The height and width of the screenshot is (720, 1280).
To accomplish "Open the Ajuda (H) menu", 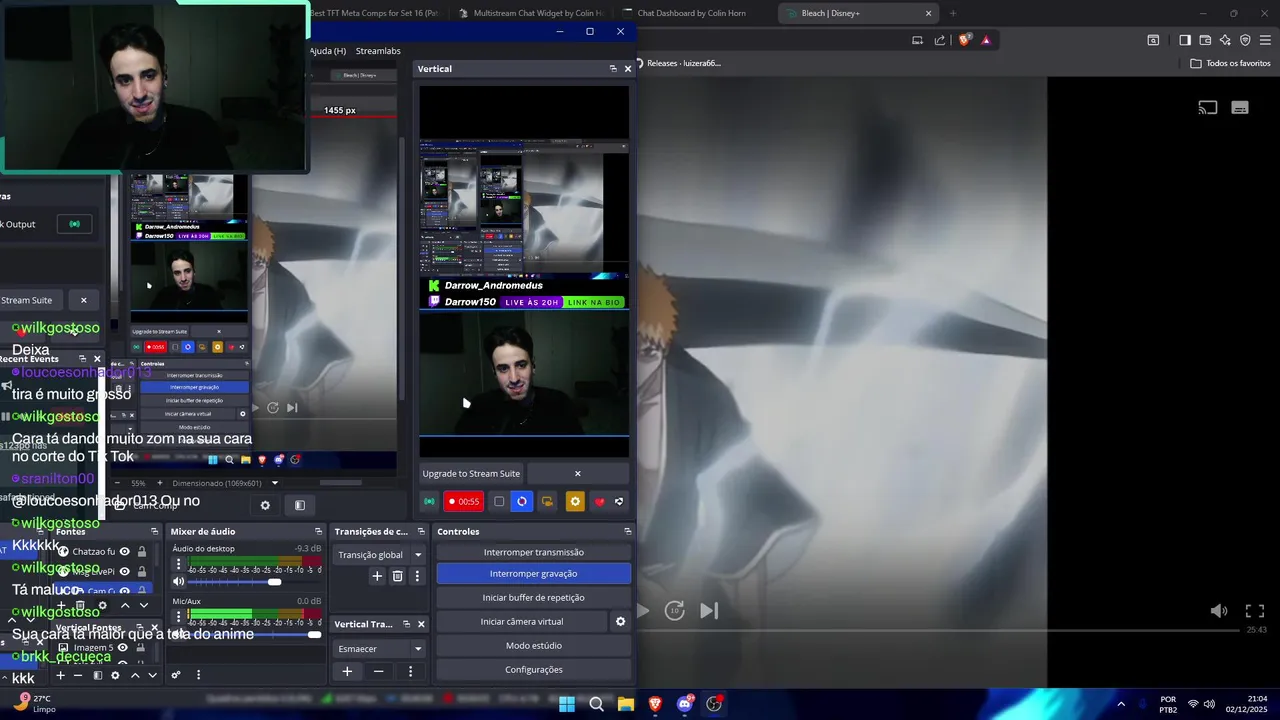I will (328, 51).
